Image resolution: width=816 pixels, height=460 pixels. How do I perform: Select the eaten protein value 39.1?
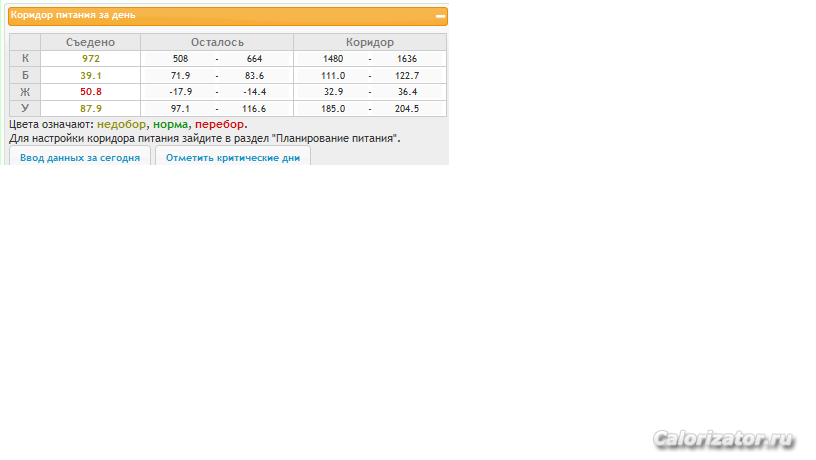[x=91, y=76]
